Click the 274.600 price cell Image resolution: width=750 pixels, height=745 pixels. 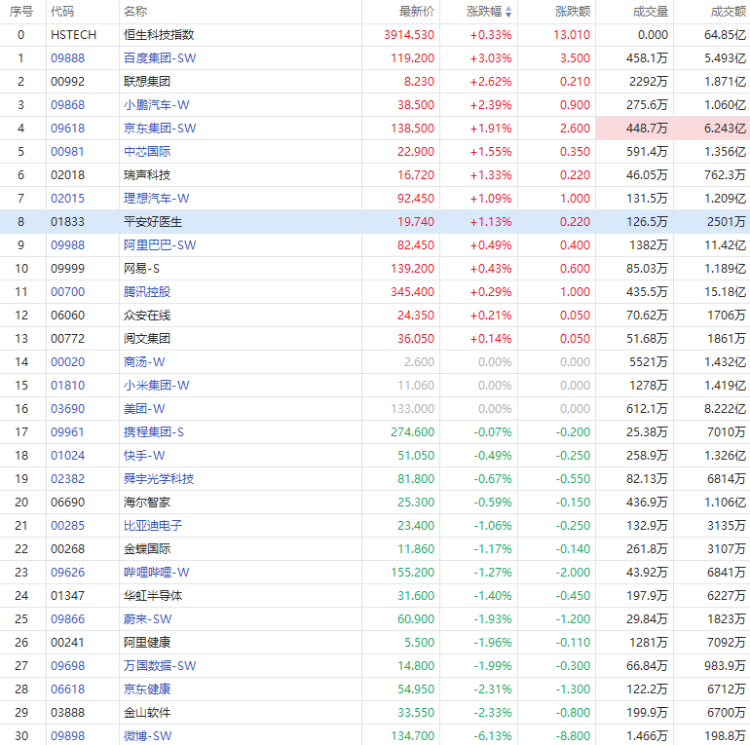click(412, 432)
